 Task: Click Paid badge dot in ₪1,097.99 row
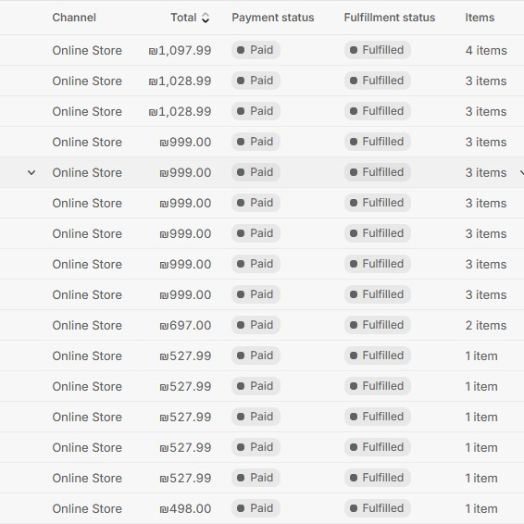[x=241, y=50]
